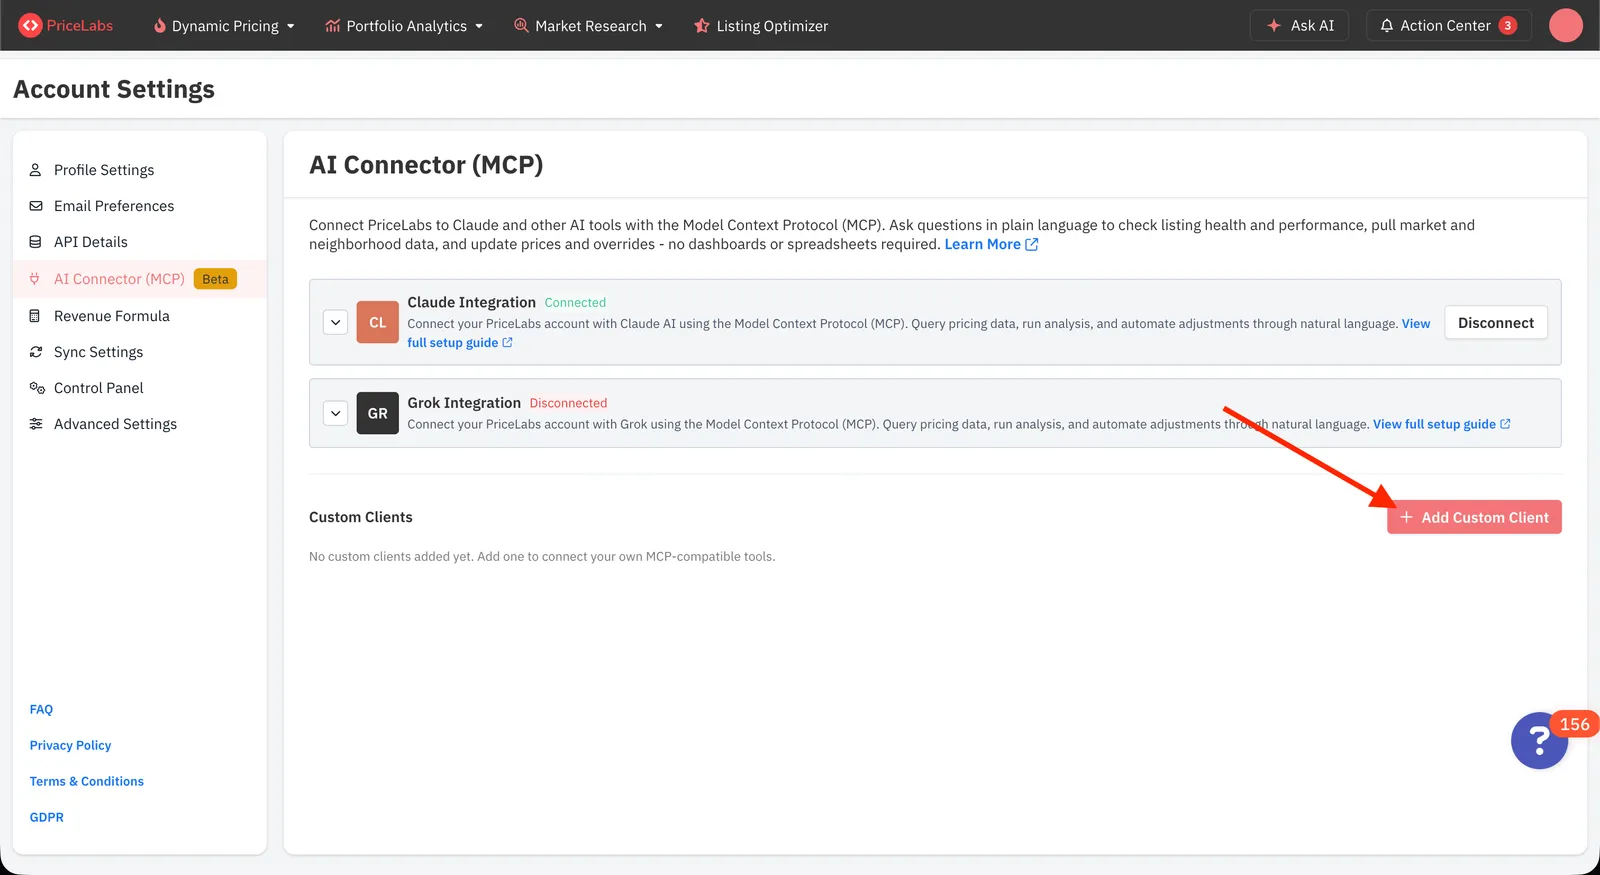Click the Listing Optimizer star icon
This screenshot has width=1600, height=875.
click(702, 26)
